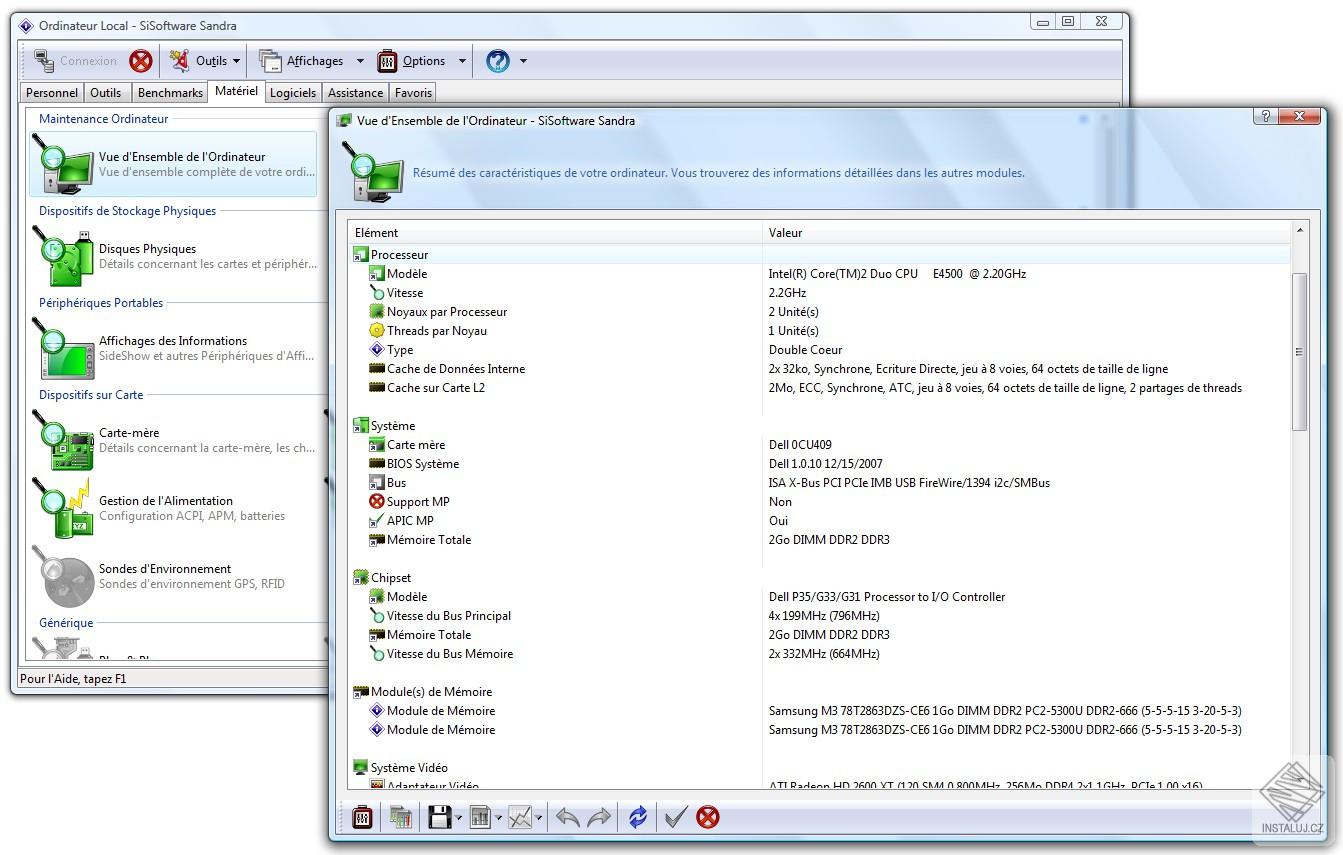
Task: Open the Logiciels tab
Action: coord(292,92)
